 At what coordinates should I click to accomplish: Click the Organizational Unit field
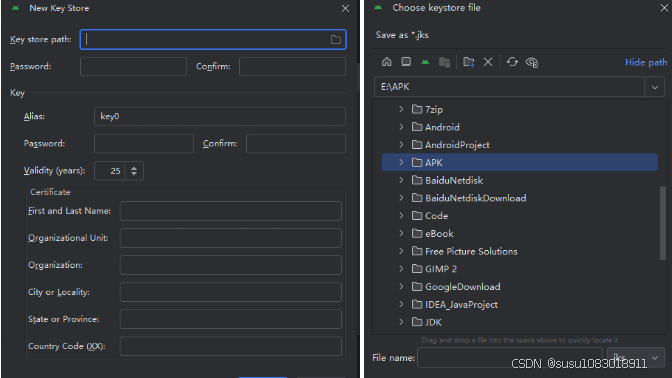tap(231, 238)
